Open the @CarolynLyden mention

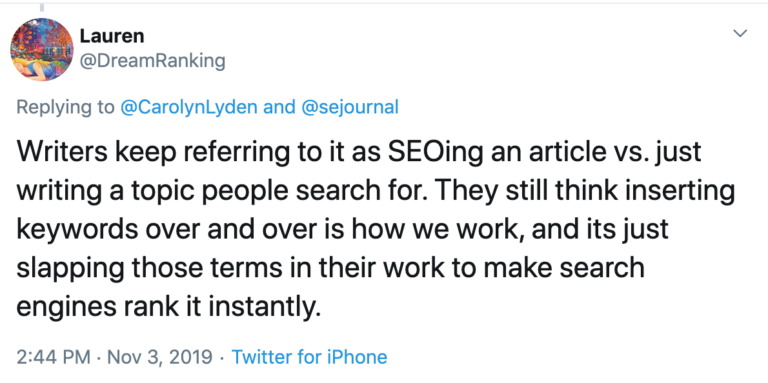189,107
